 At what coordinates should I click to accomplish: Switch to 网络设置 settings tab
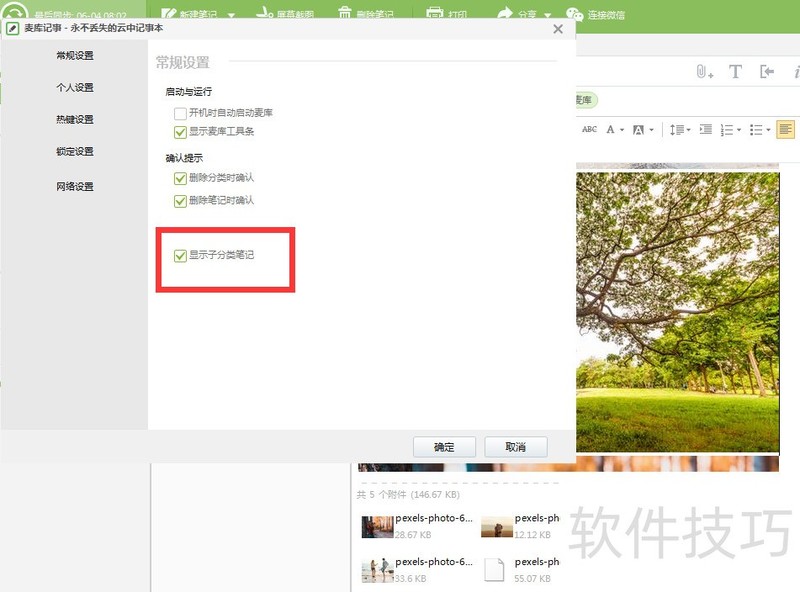tap(78, 186)
